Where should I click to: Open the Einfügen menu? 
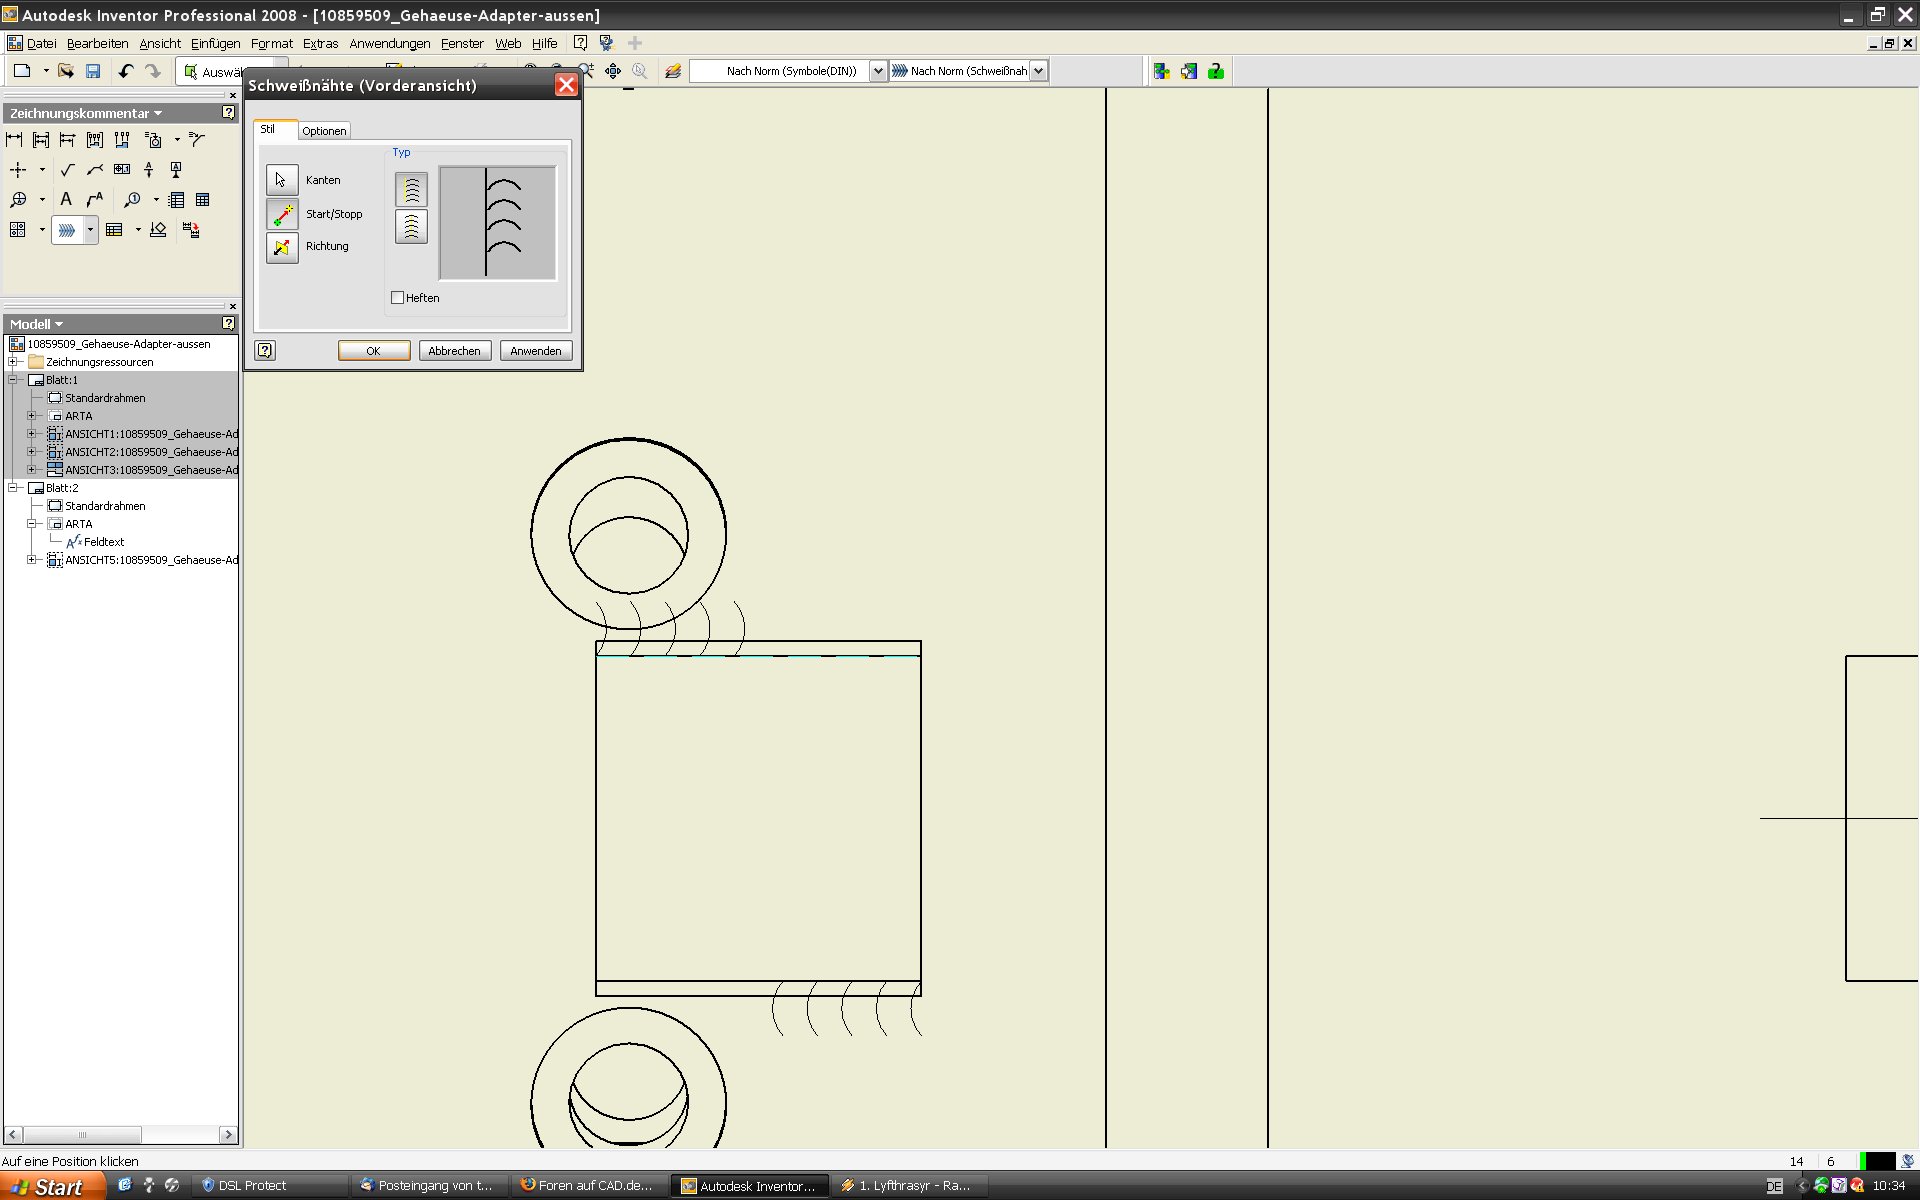(x=215, y=43)
